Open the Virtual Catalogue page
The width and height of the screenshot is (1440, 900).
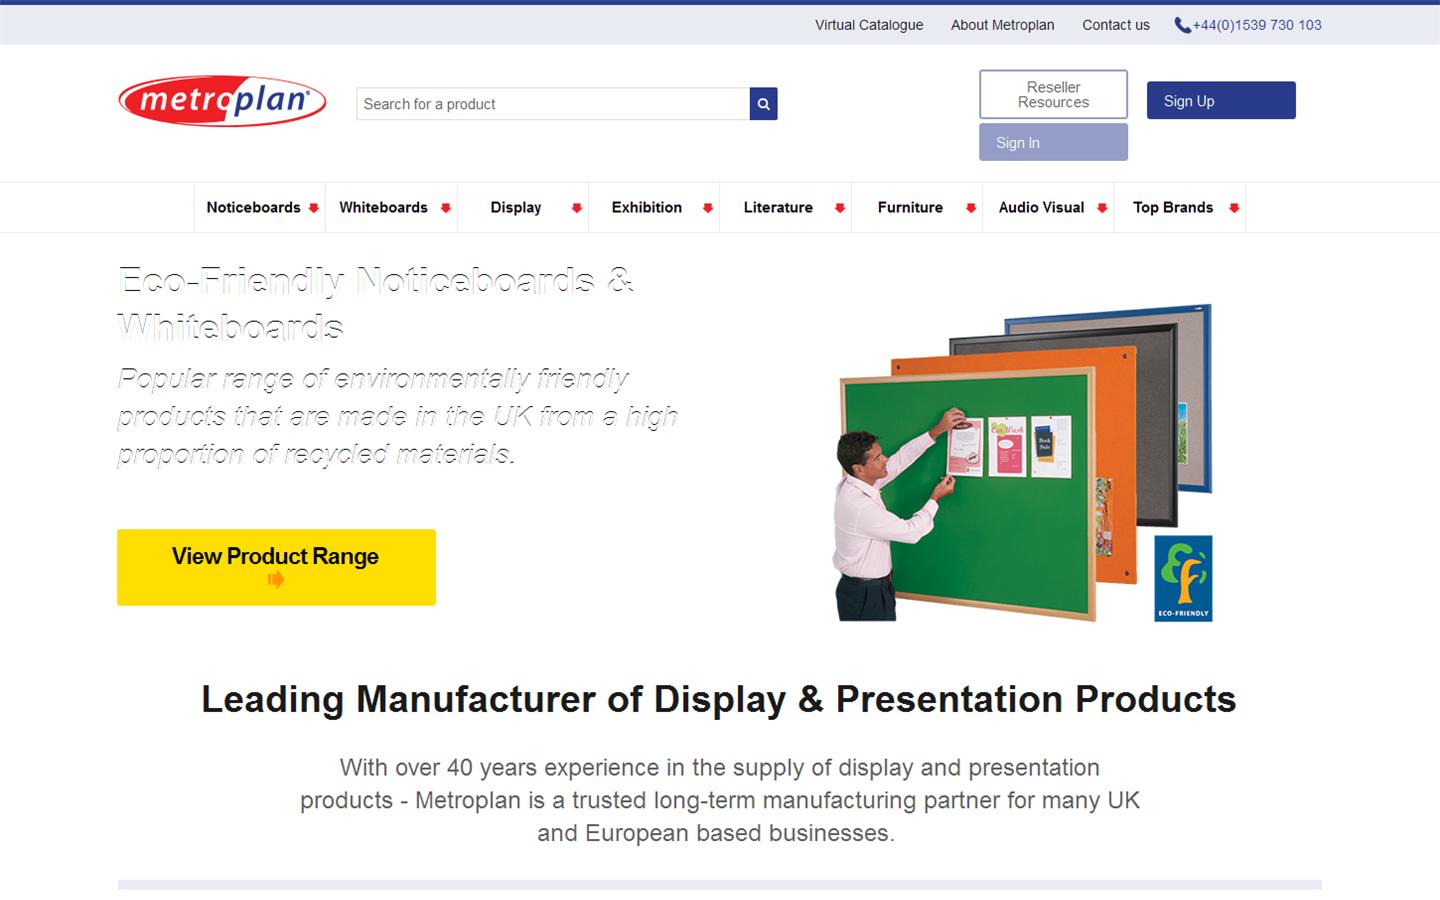click(868, 25)
